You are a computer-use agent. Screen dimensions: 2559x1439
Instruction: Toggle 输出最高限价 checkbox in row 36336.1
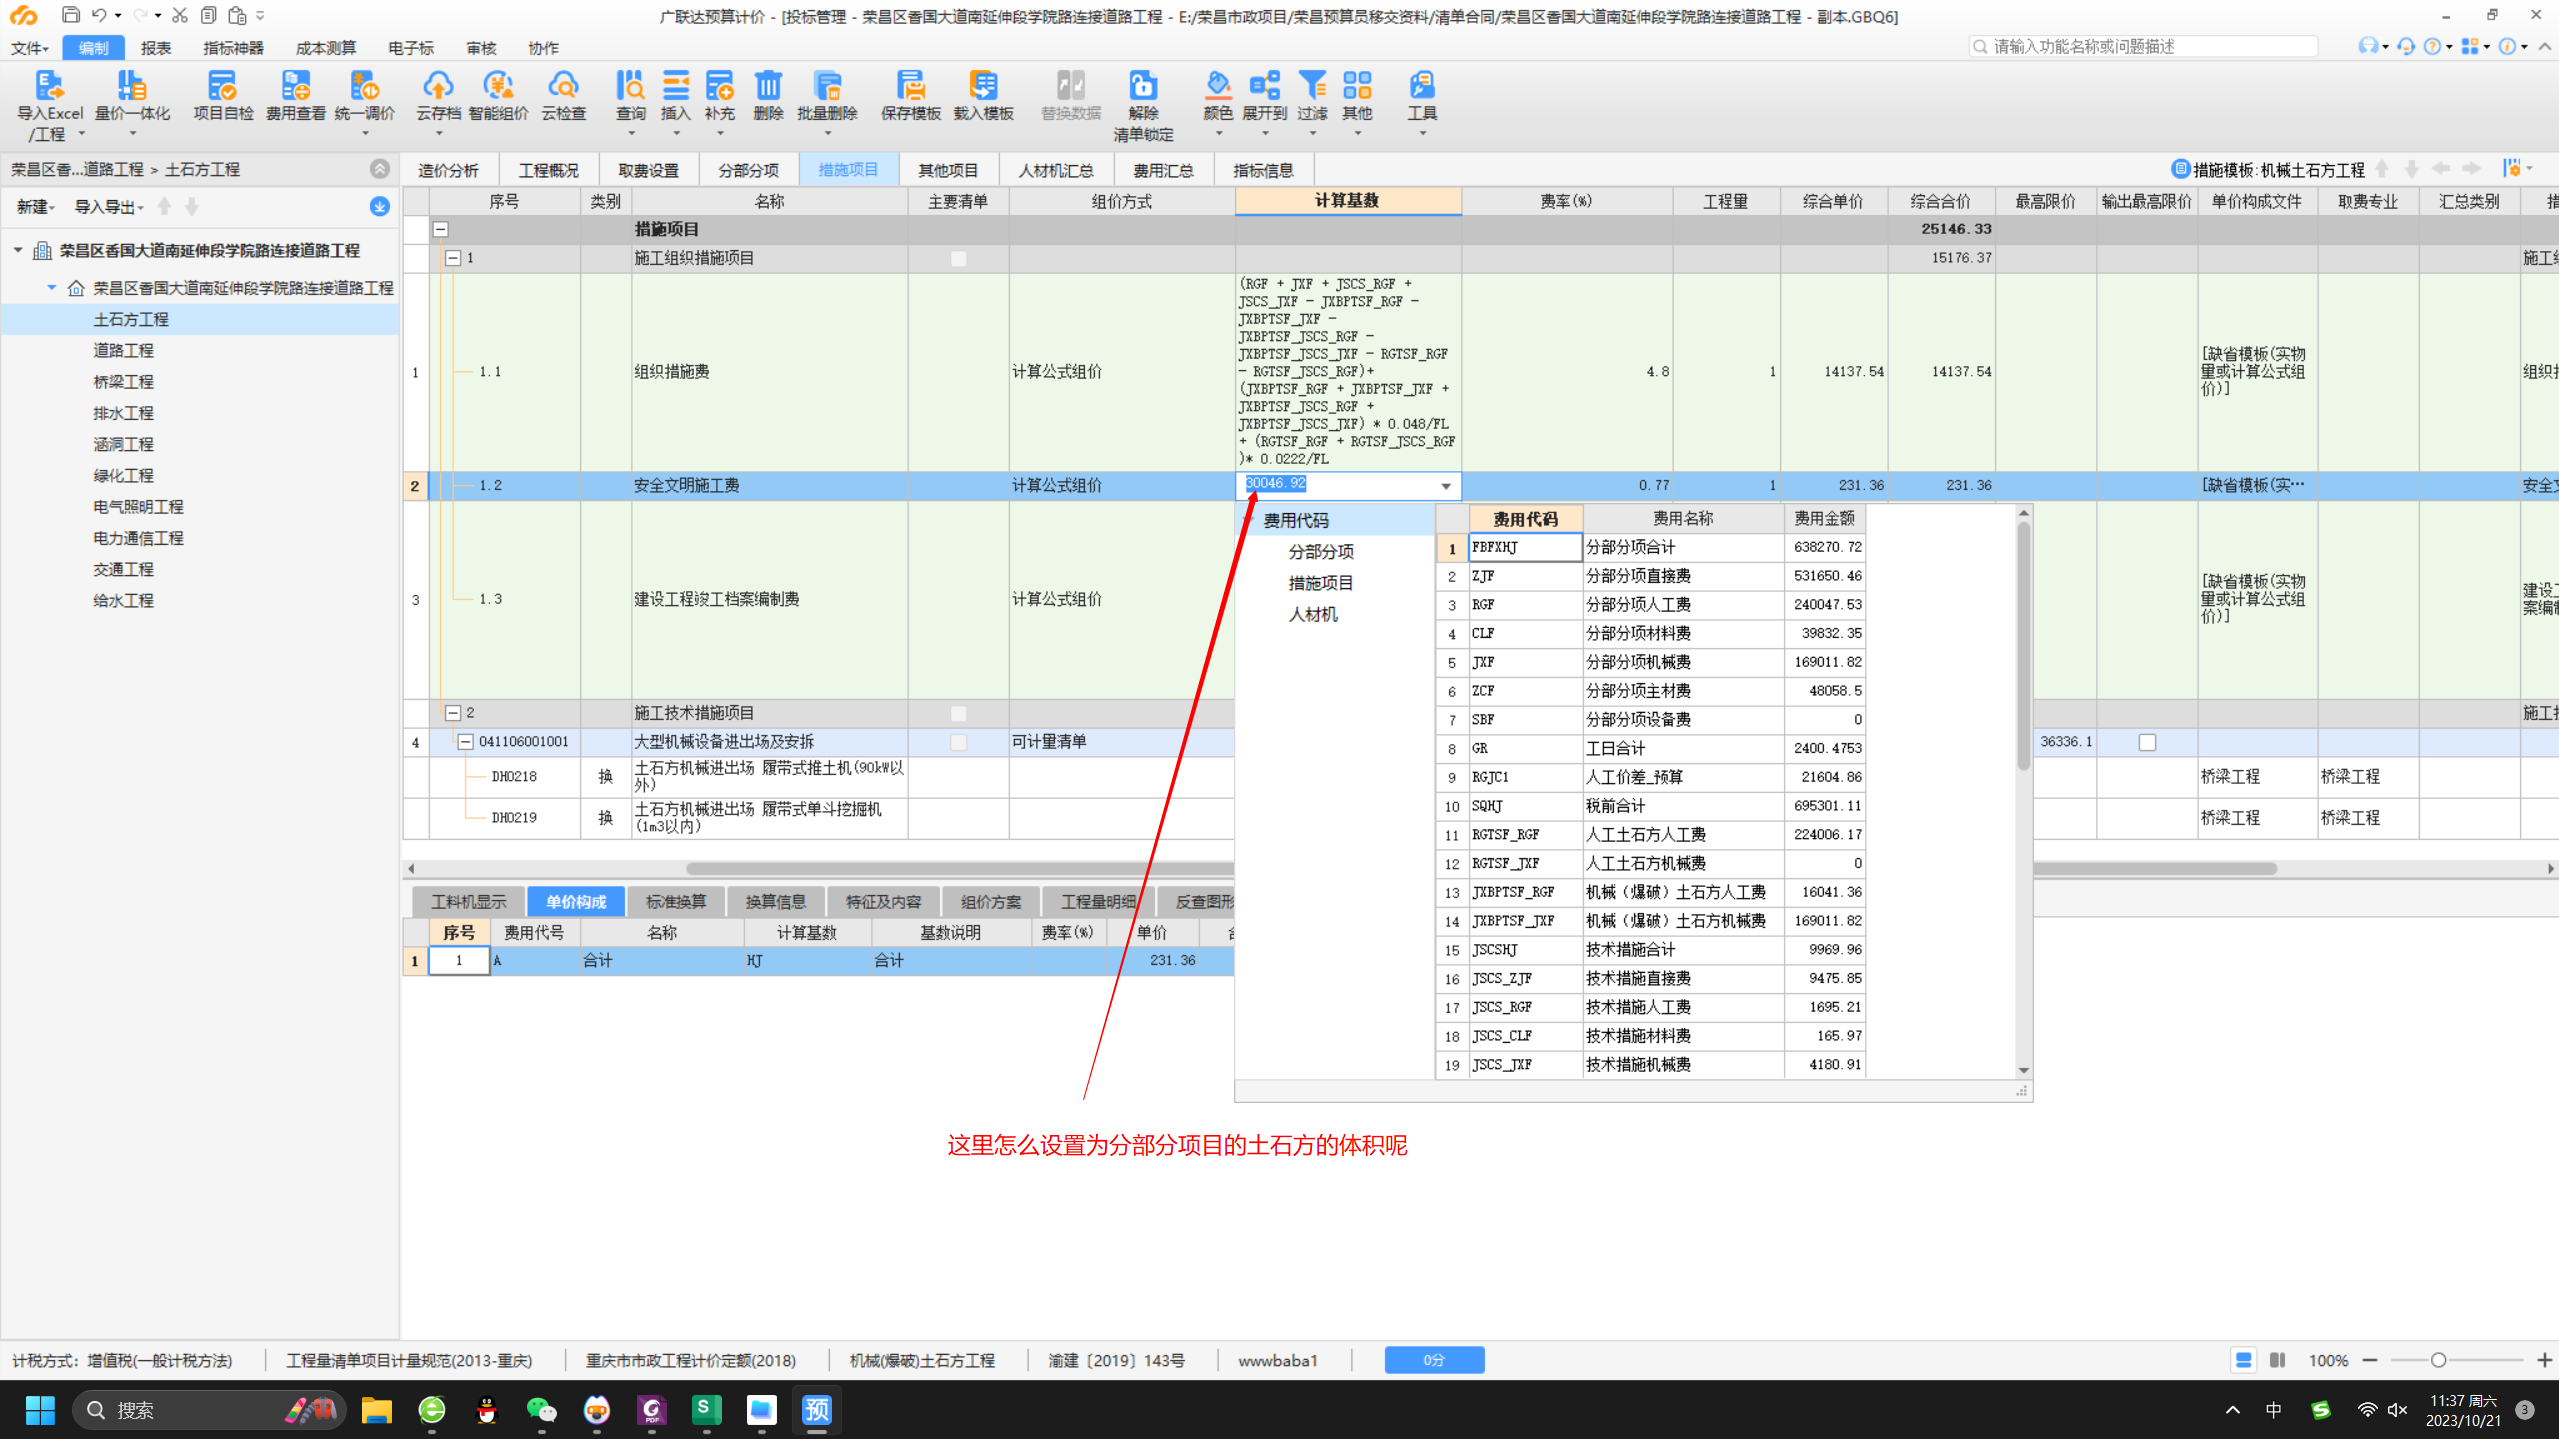tap(2146, 742)
